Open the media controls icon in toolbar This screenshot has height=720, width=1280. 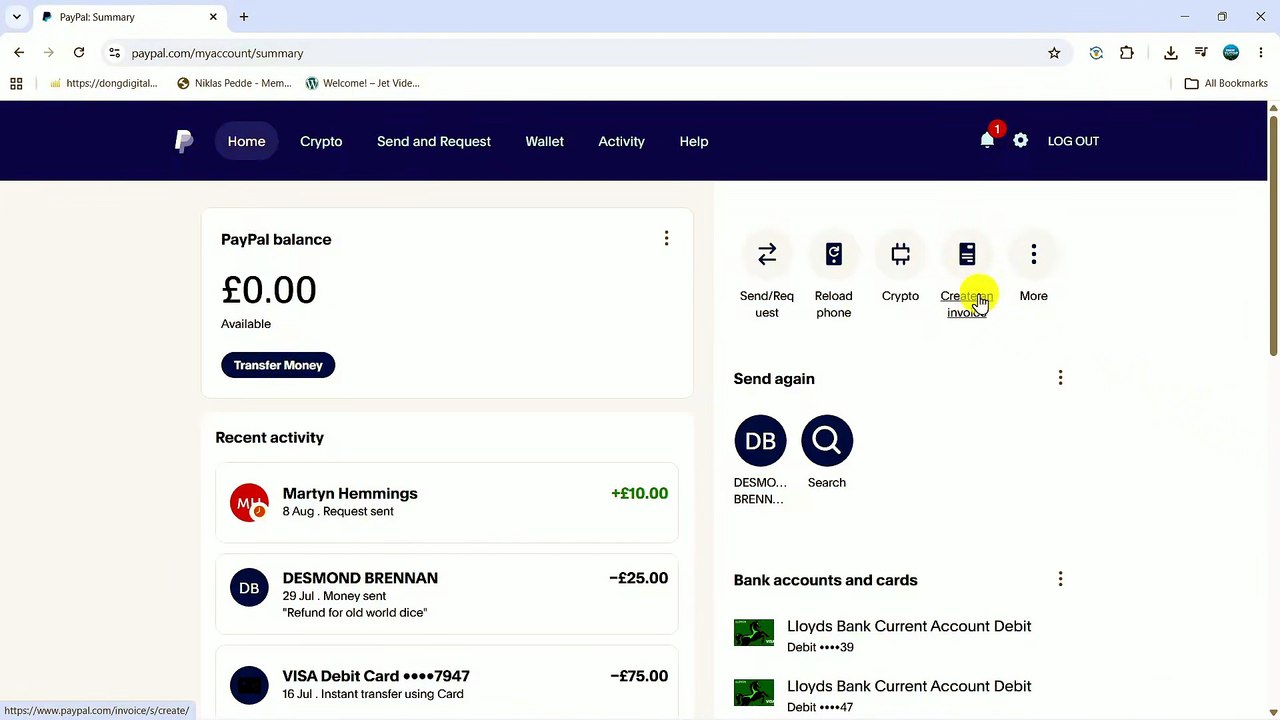tap(1201, 53)
